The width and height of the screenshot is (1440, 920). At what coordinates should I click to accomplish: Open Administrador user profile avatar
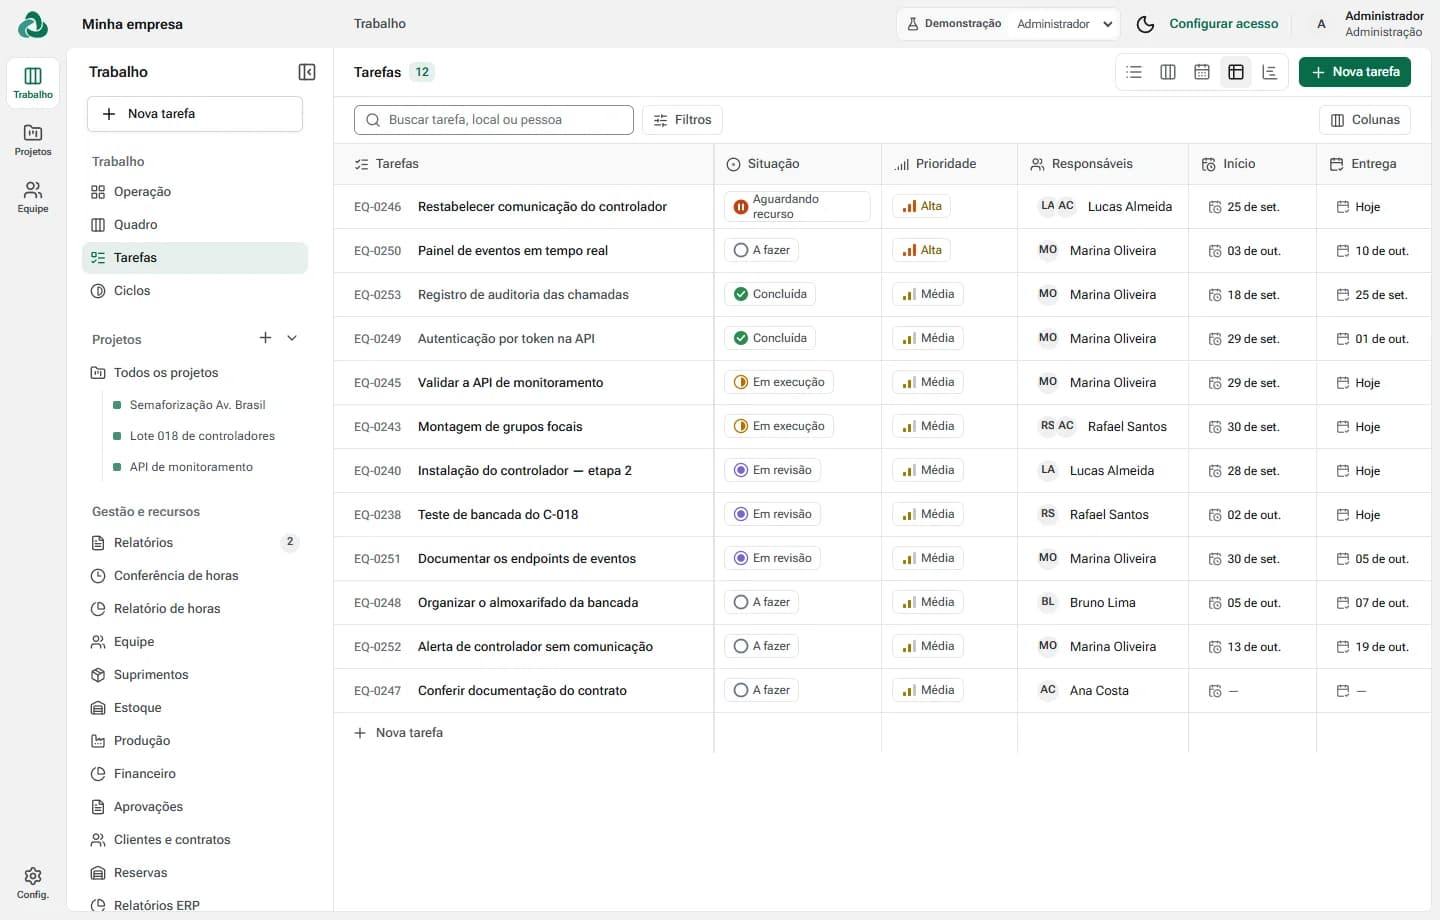(1321, 24)
